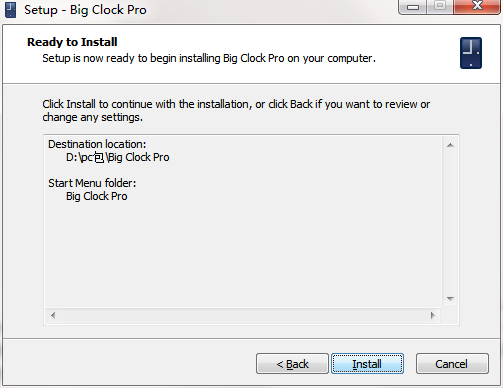Screen dimensions: 503x388
Task: Click the vertical scrollbar track
Action: pos(450,222)
